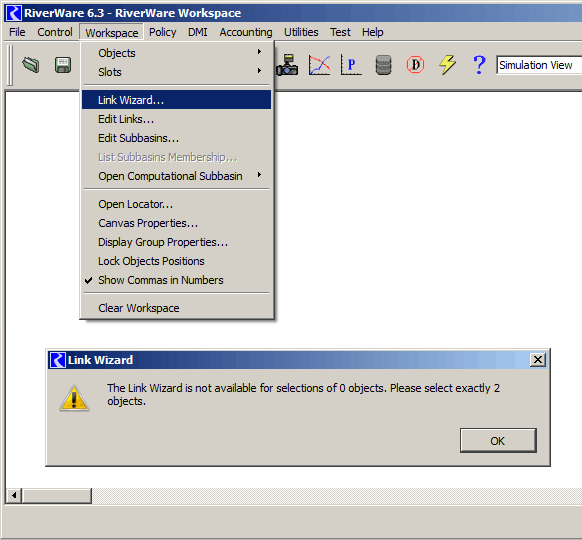This screenshot has height=540, width=582.
Task: Open the plot chart toolbar icon
Action: [x=319, y=65]
